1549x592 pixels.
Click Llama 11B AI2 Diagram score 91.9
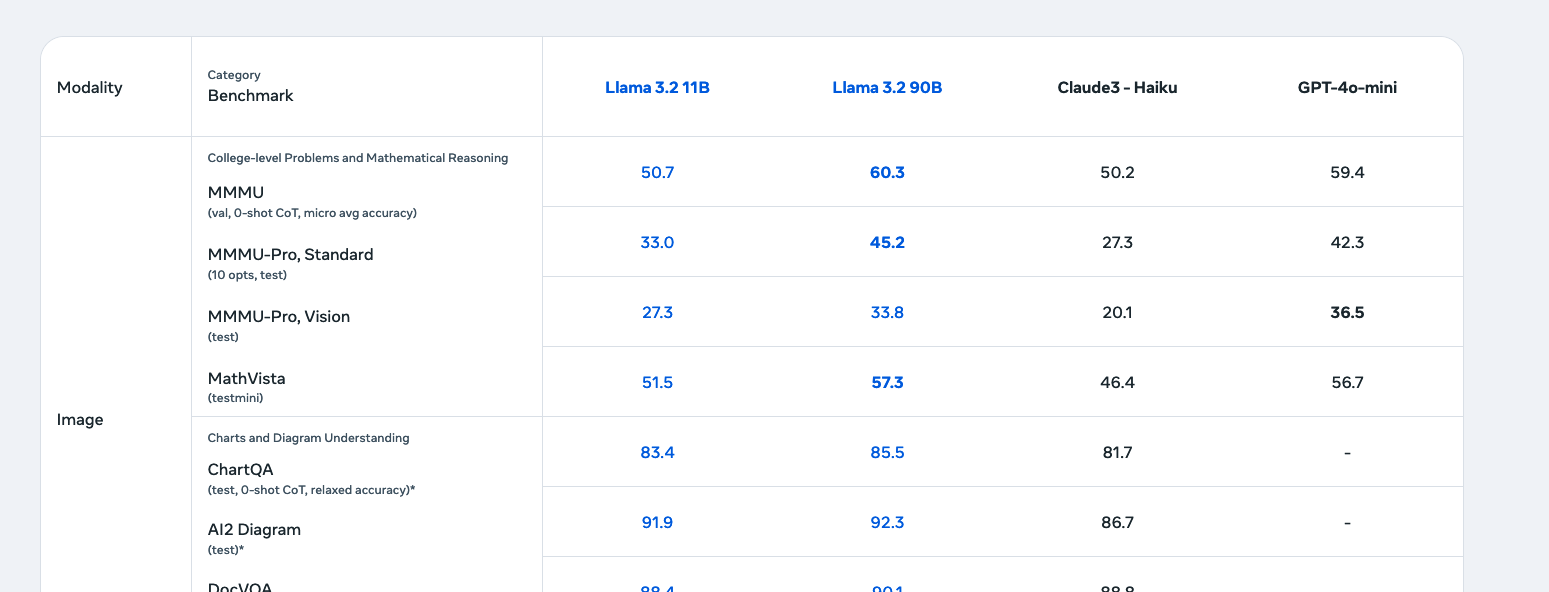(657, 522)
